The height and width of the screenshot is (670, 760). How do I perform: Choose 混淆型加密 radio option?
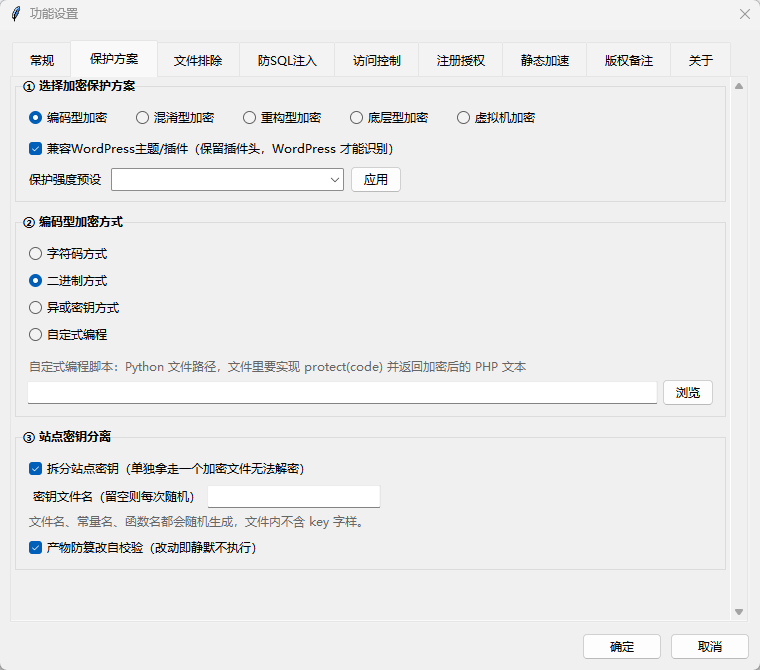click(175, 118)
